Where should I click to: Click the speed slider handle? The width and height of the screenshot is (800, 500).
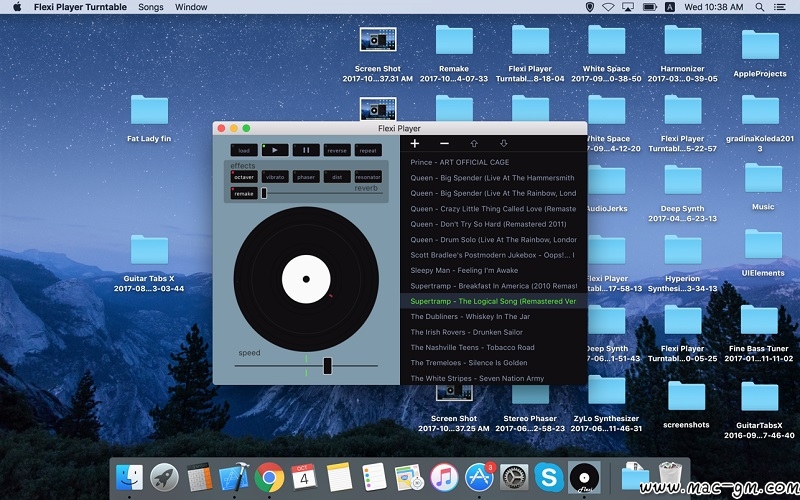pyautogui.click(x=327, y=366)
